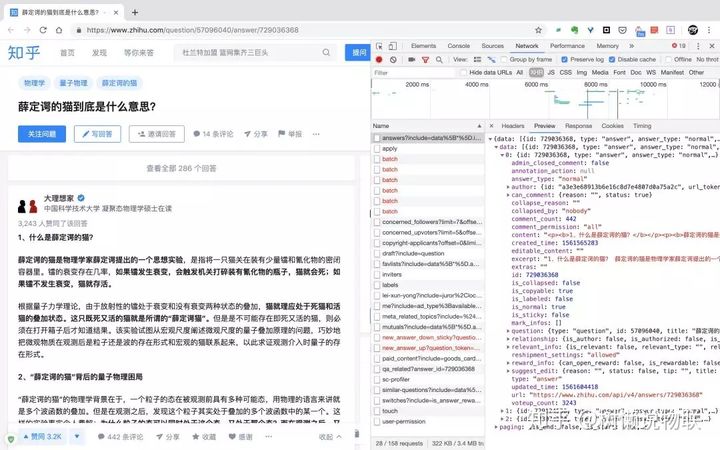Sort requests by the Name column header
720x450 pixels.
427,126
